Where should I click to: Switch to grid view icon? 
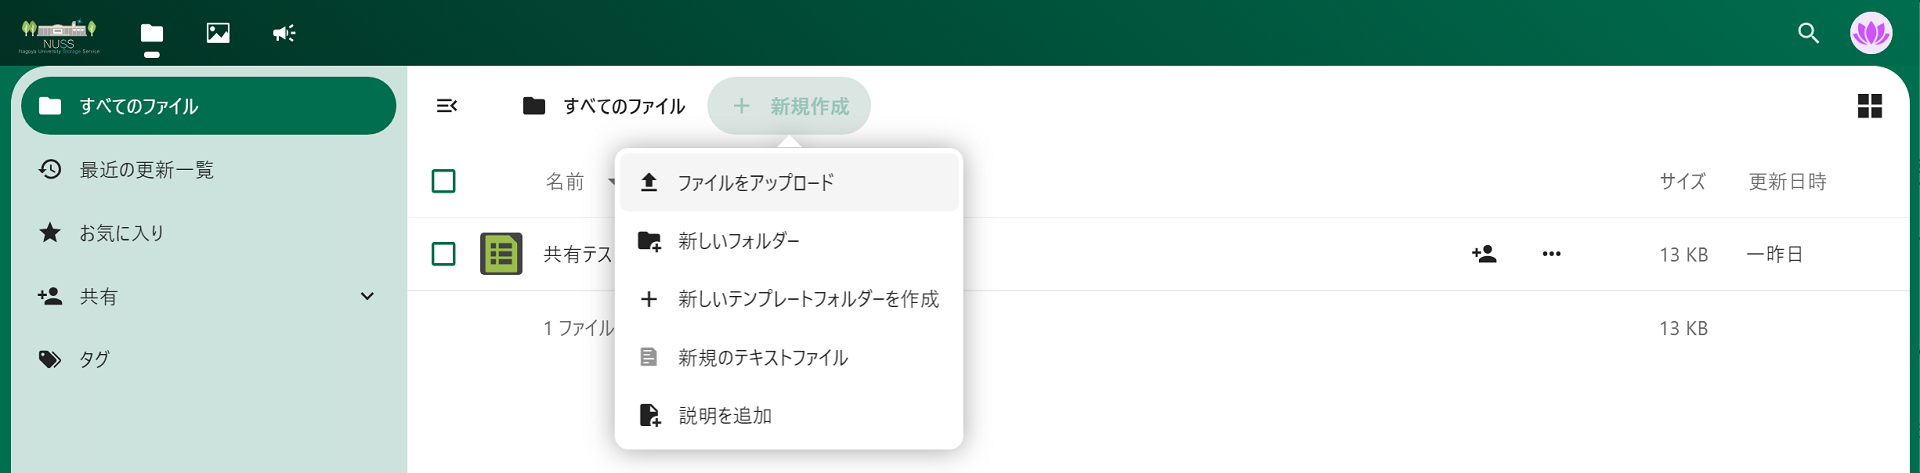click(x=1869, y=106)
